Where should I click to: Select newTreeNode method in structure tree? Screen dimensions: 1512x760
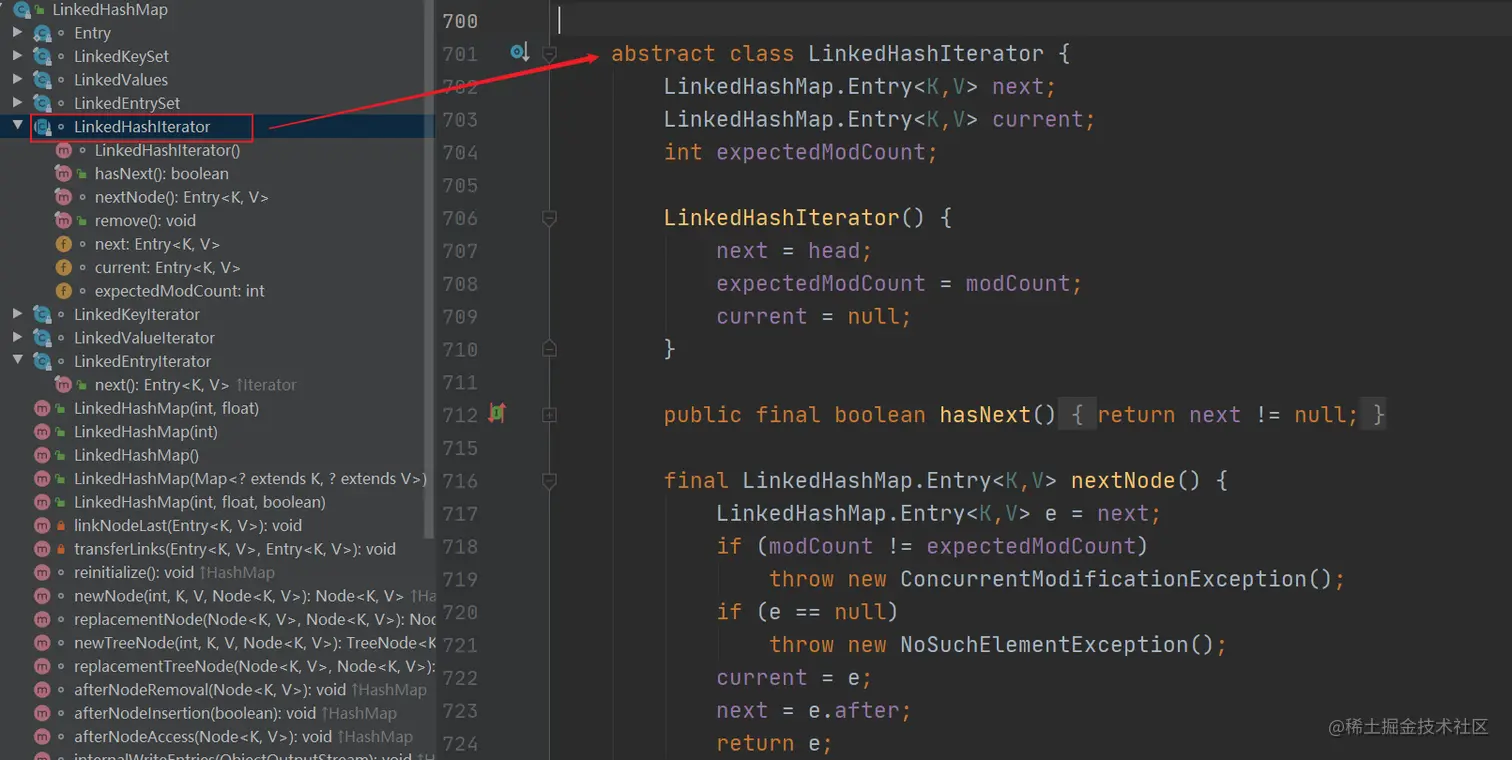(254, 643)
